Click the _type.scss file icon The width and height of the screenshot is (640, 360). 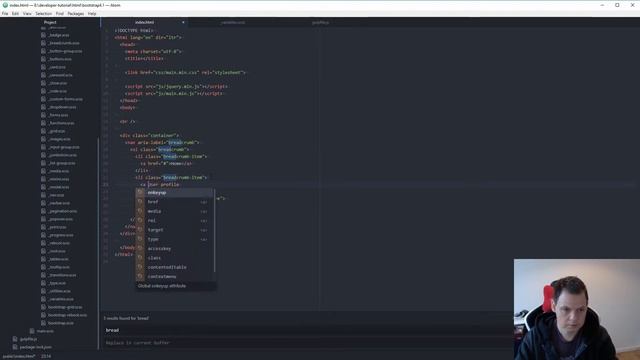(43, 283)
